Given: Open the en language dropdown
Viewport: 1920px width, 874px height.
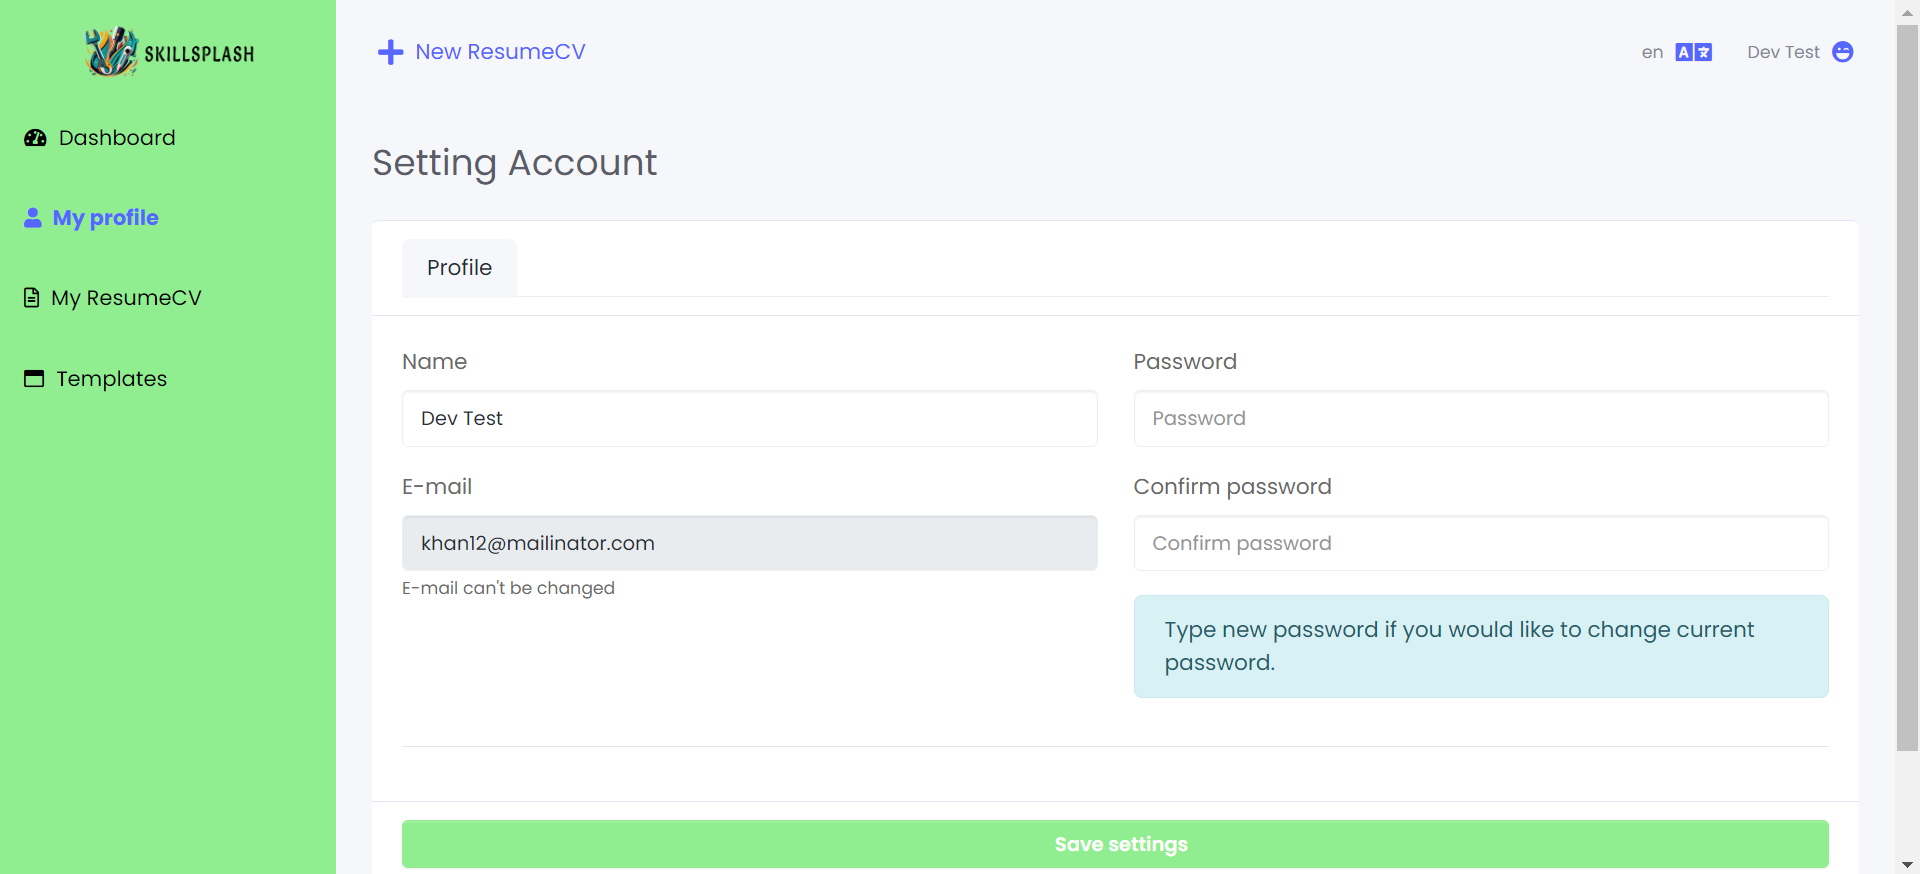Looking at the screenshot, I should click(1677, 52).
